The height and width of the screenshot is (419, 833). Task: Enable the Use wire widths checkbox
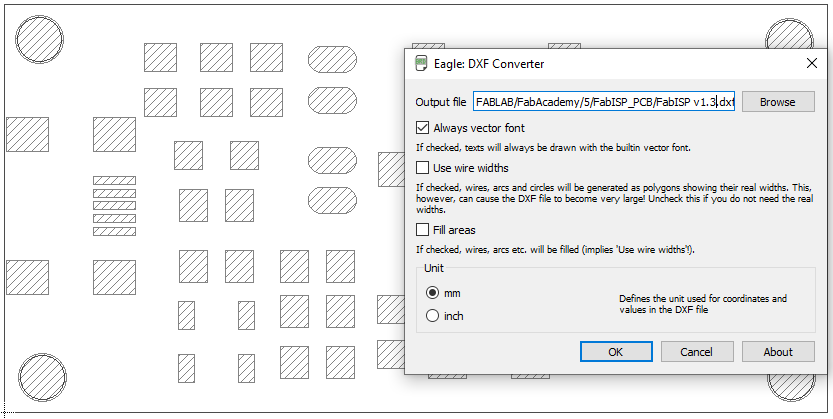[423, 168]
